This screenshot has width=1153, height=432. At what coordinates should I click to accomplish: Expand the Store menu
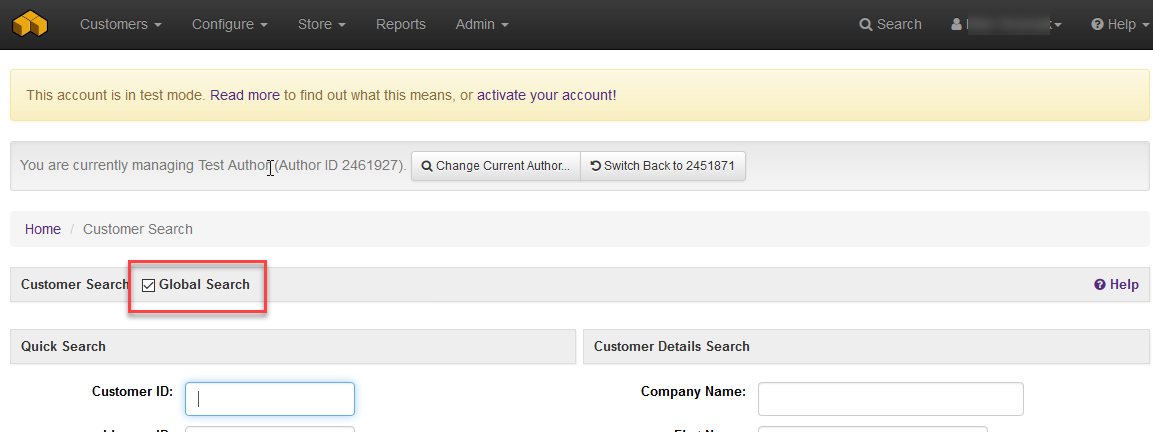321,24
